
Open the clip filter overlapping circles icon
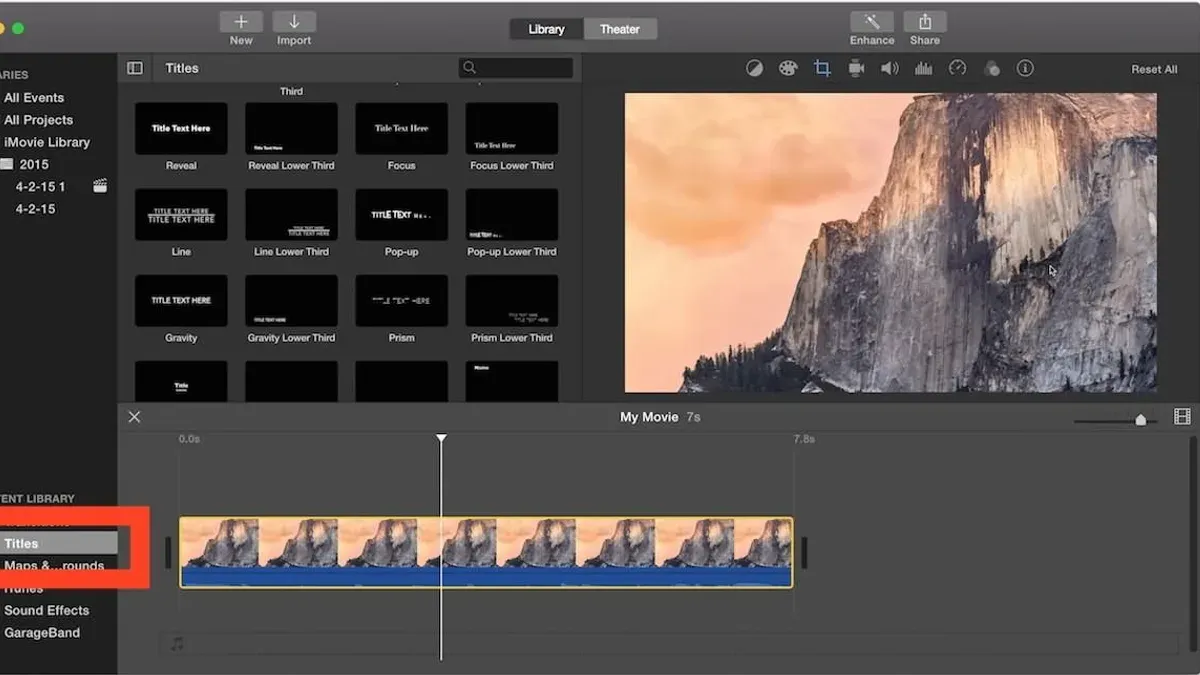click(991, 68)
